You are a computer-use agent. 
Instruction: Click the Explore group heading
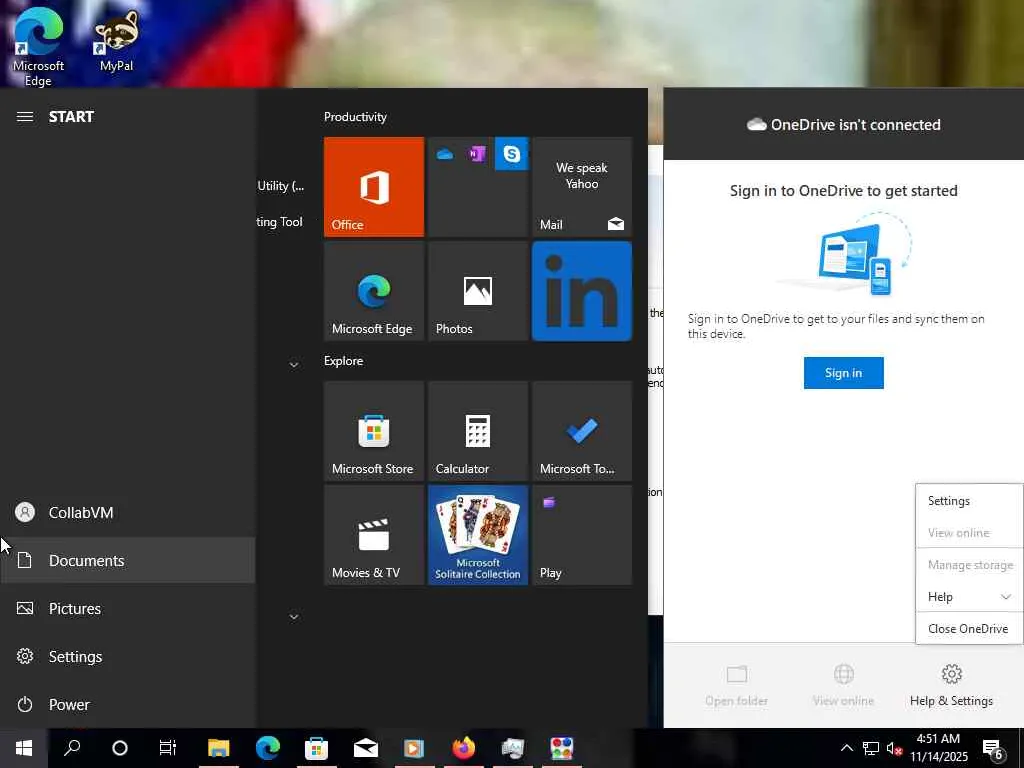[344, 361]
